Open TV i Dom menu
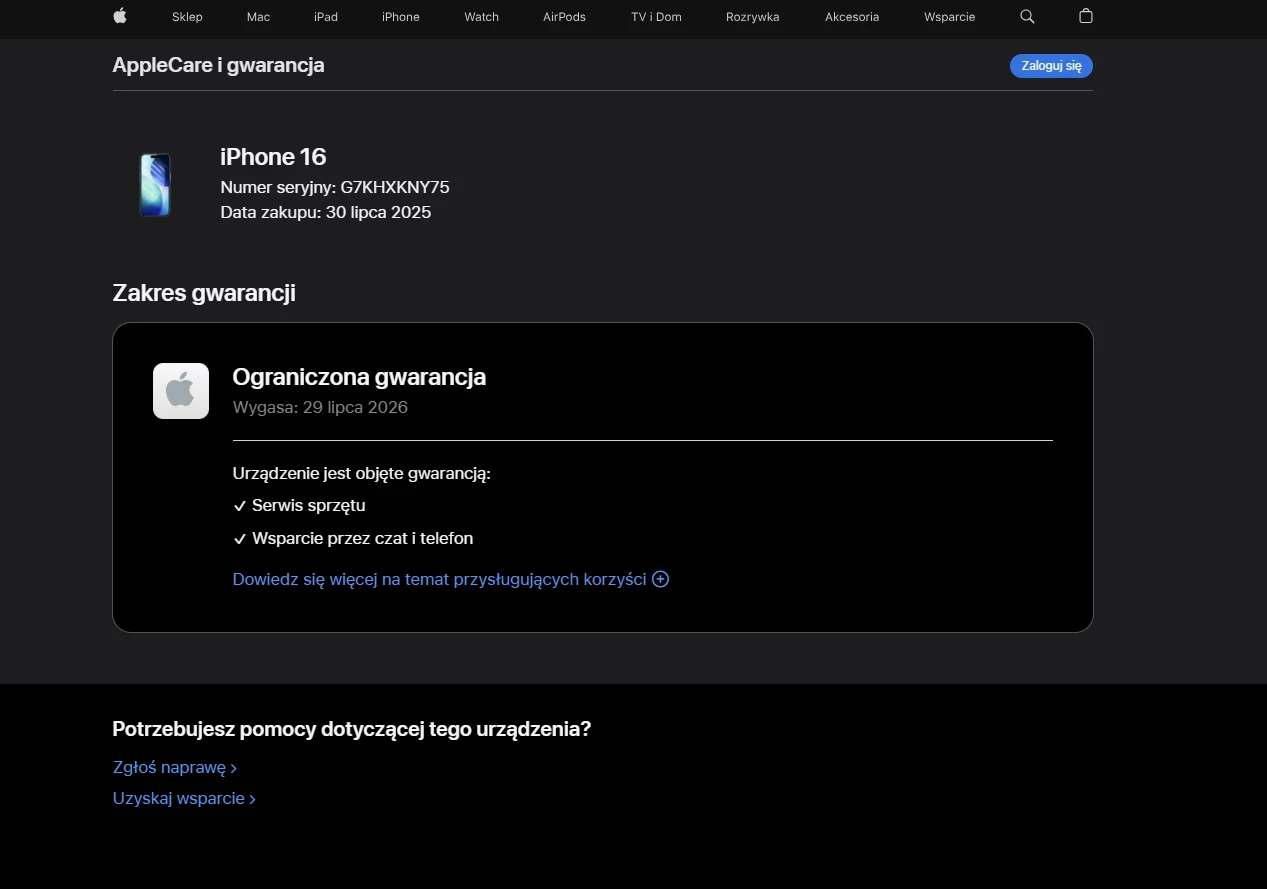This screenshot has height=889, width=1267. [x=656, y=17]
